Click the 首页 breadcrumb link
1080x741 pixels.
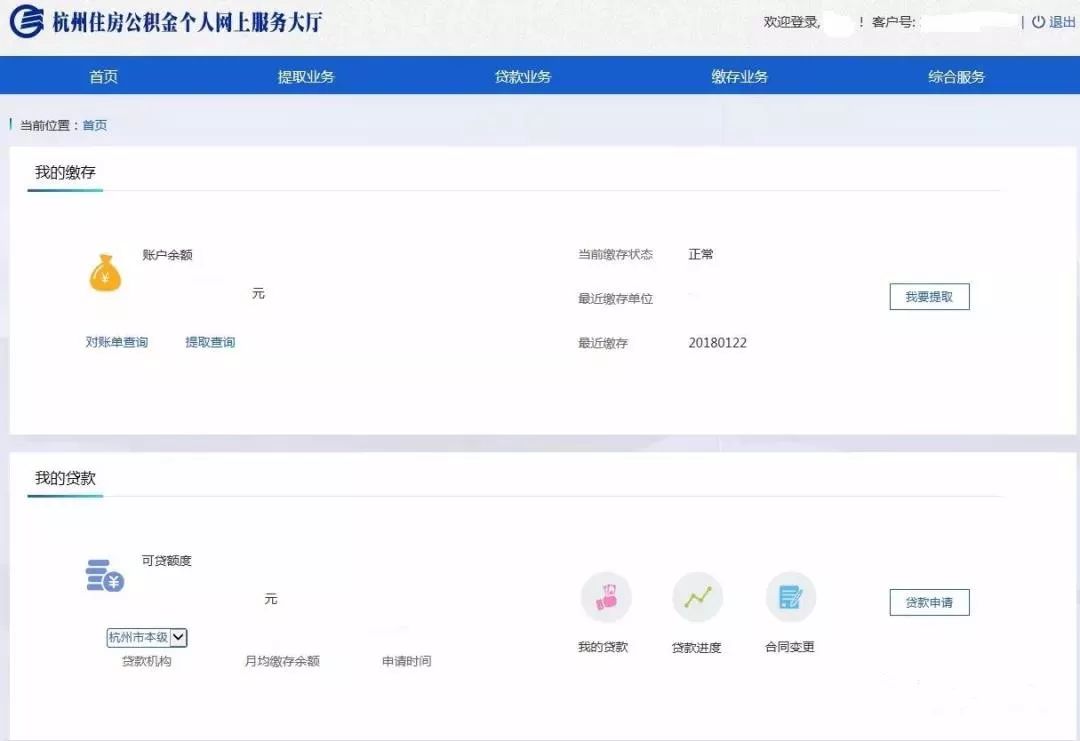95,125
